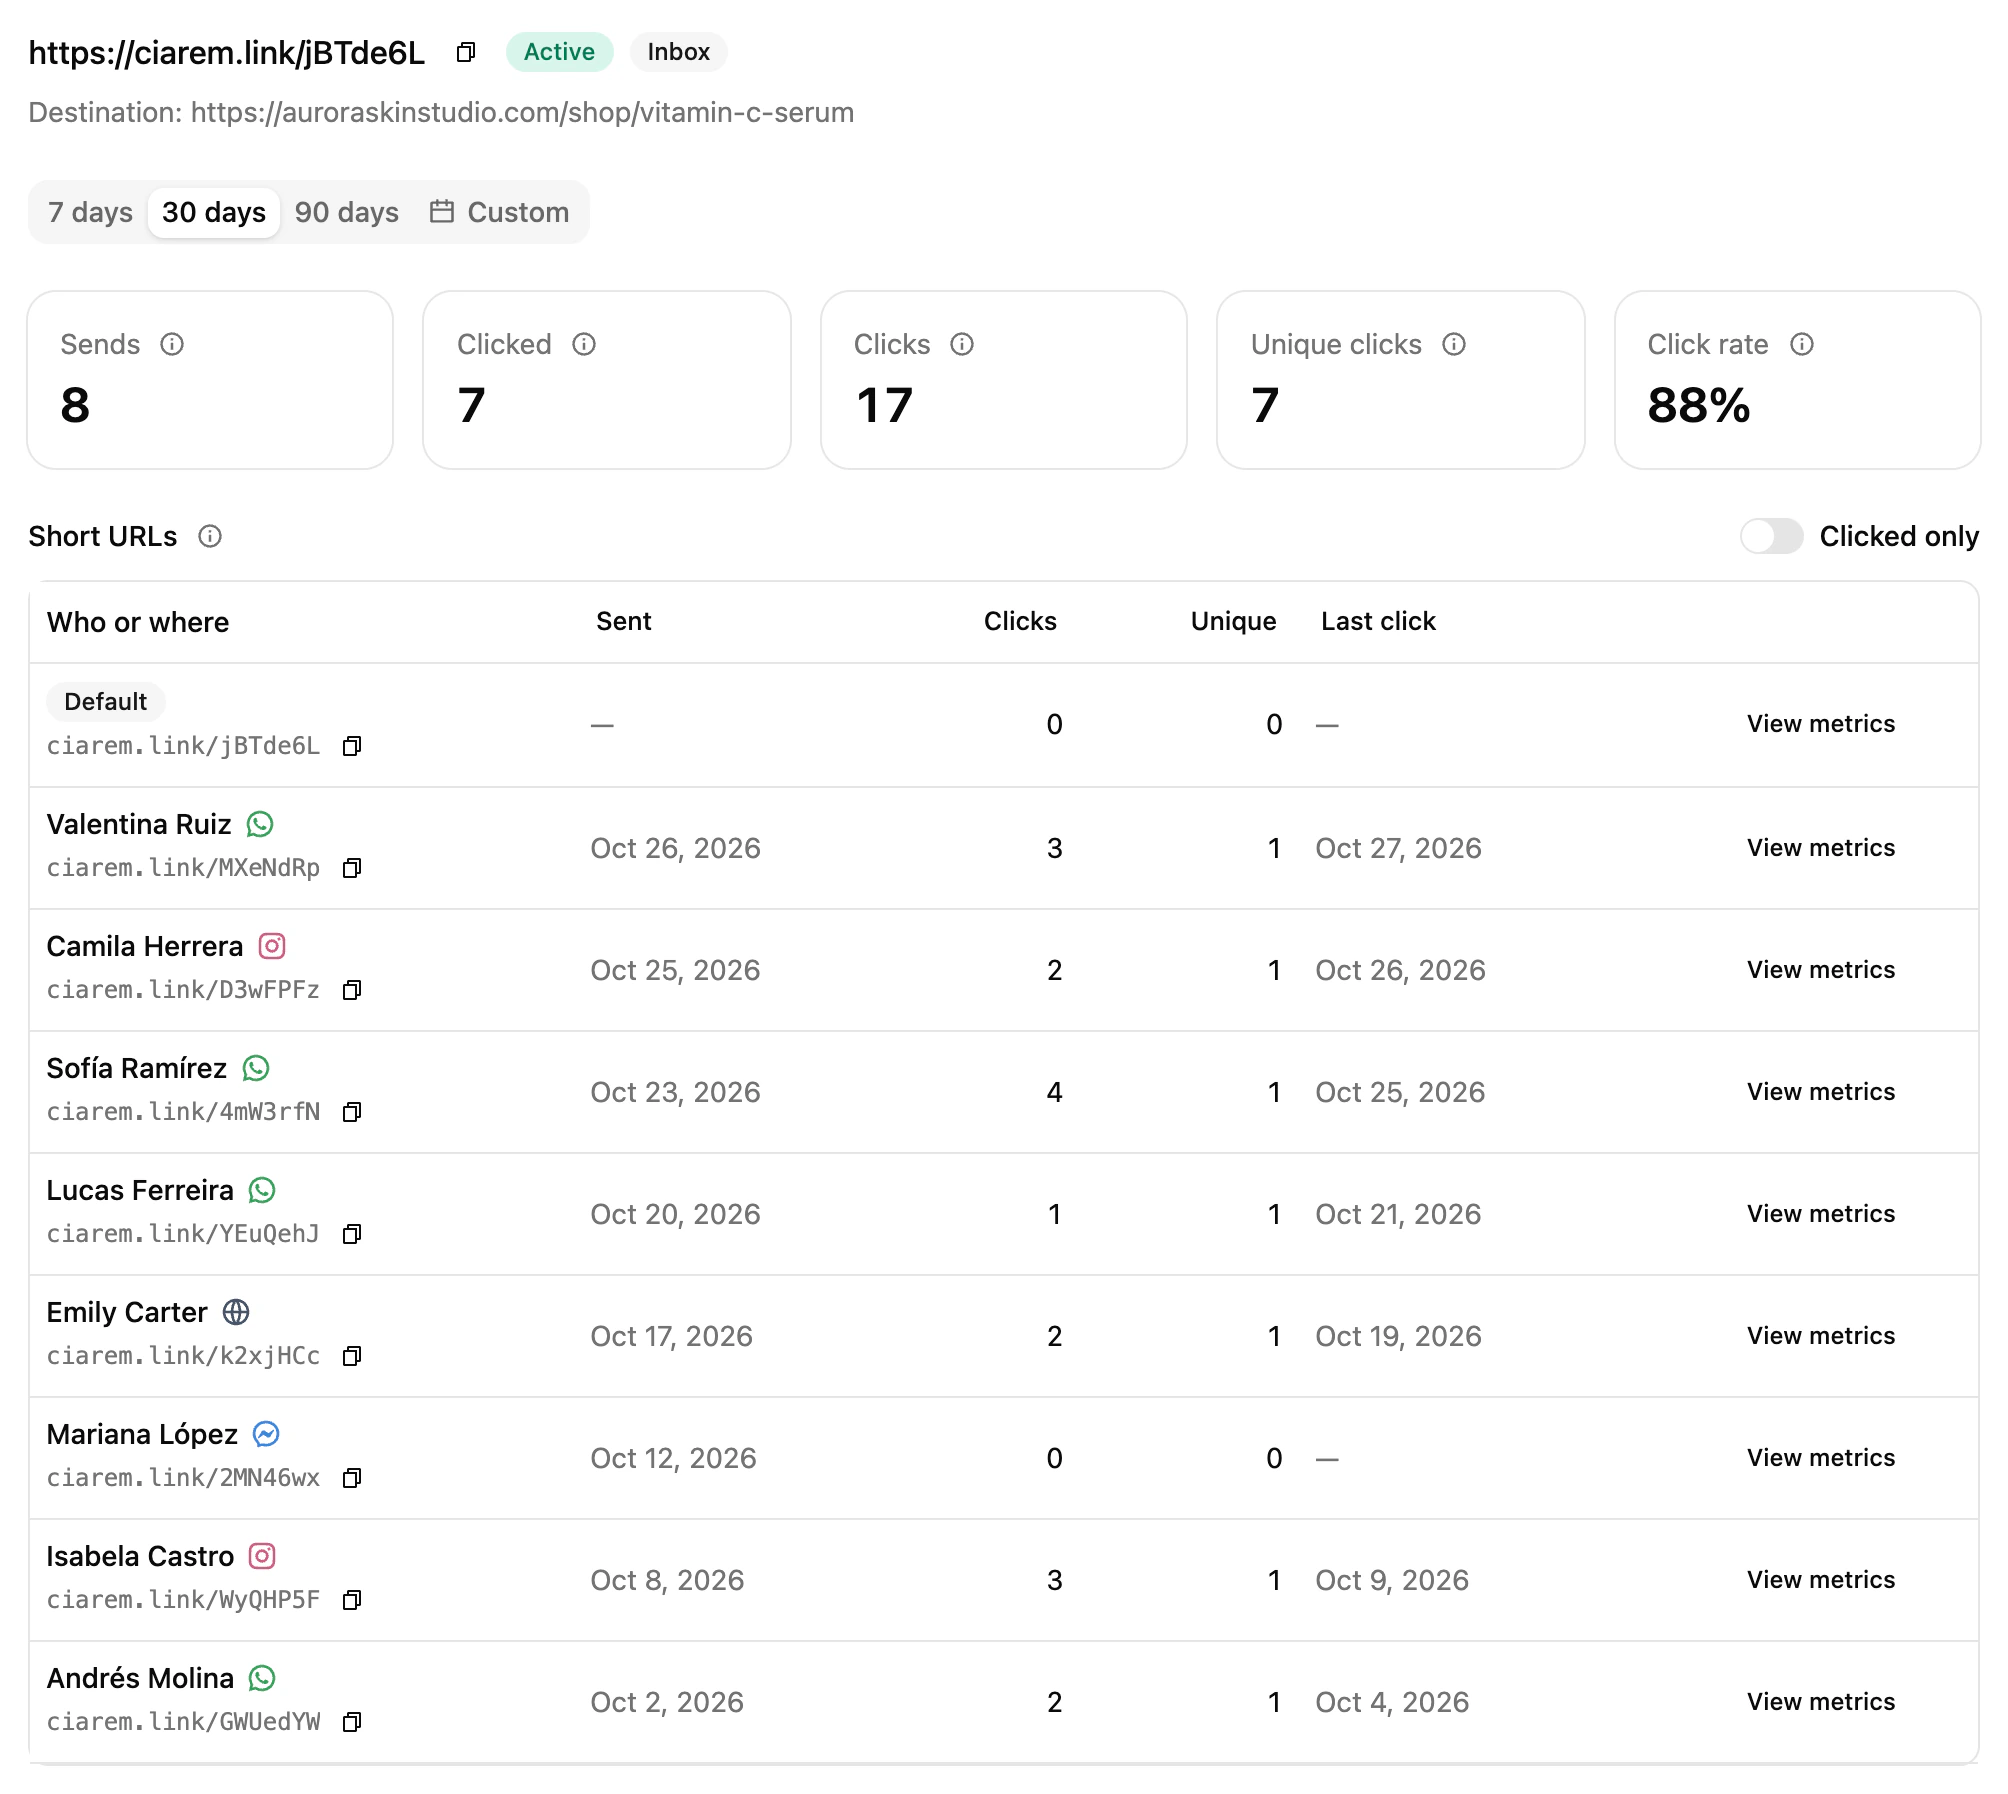The image size is (2008, 1794).
Task: View metrics for Valentina Ruiz
Action: click(1821, 848)
